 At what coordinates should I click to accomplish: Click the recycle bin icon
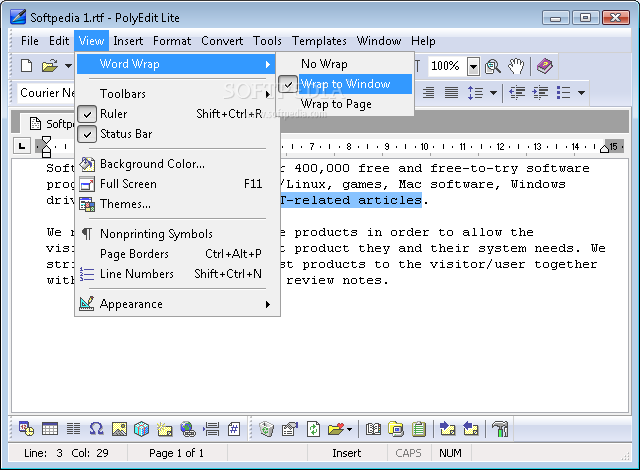click(x=267, y=429)
